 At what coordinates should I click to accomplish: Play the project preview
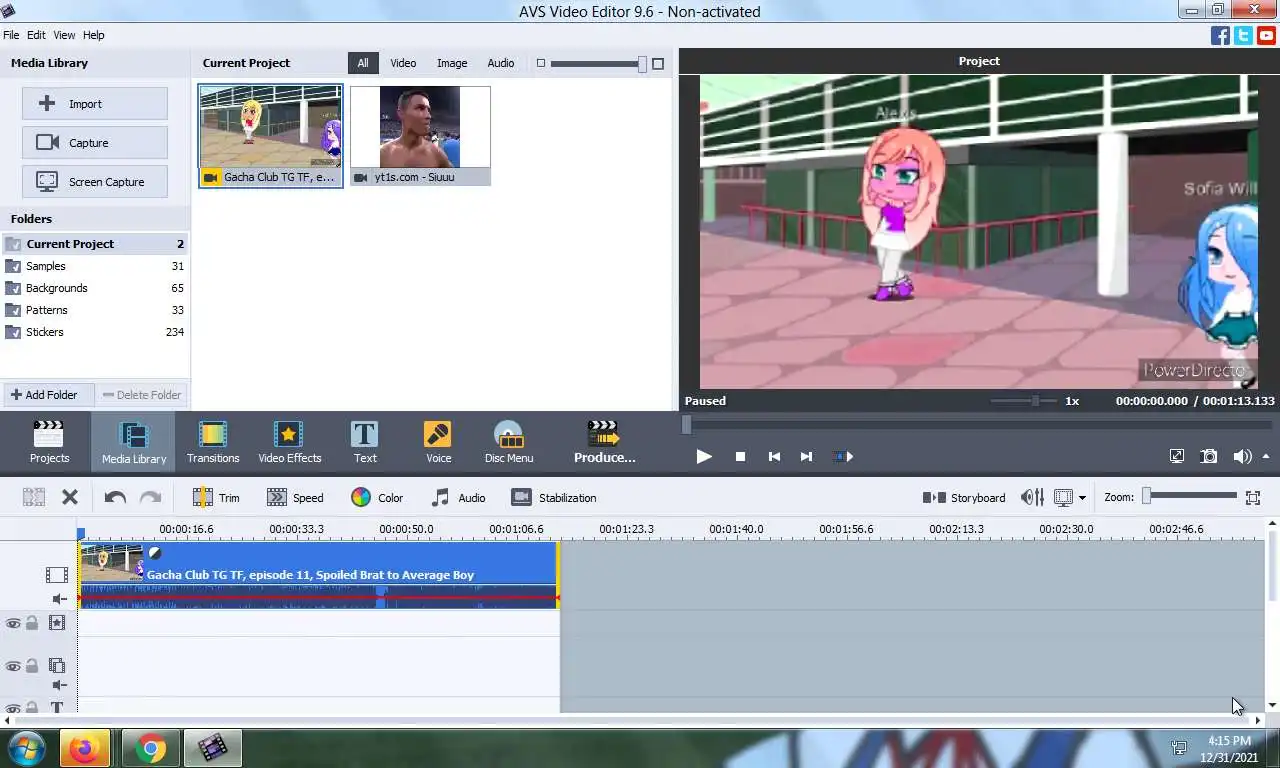pyautogui.click(x=704, y=456)
